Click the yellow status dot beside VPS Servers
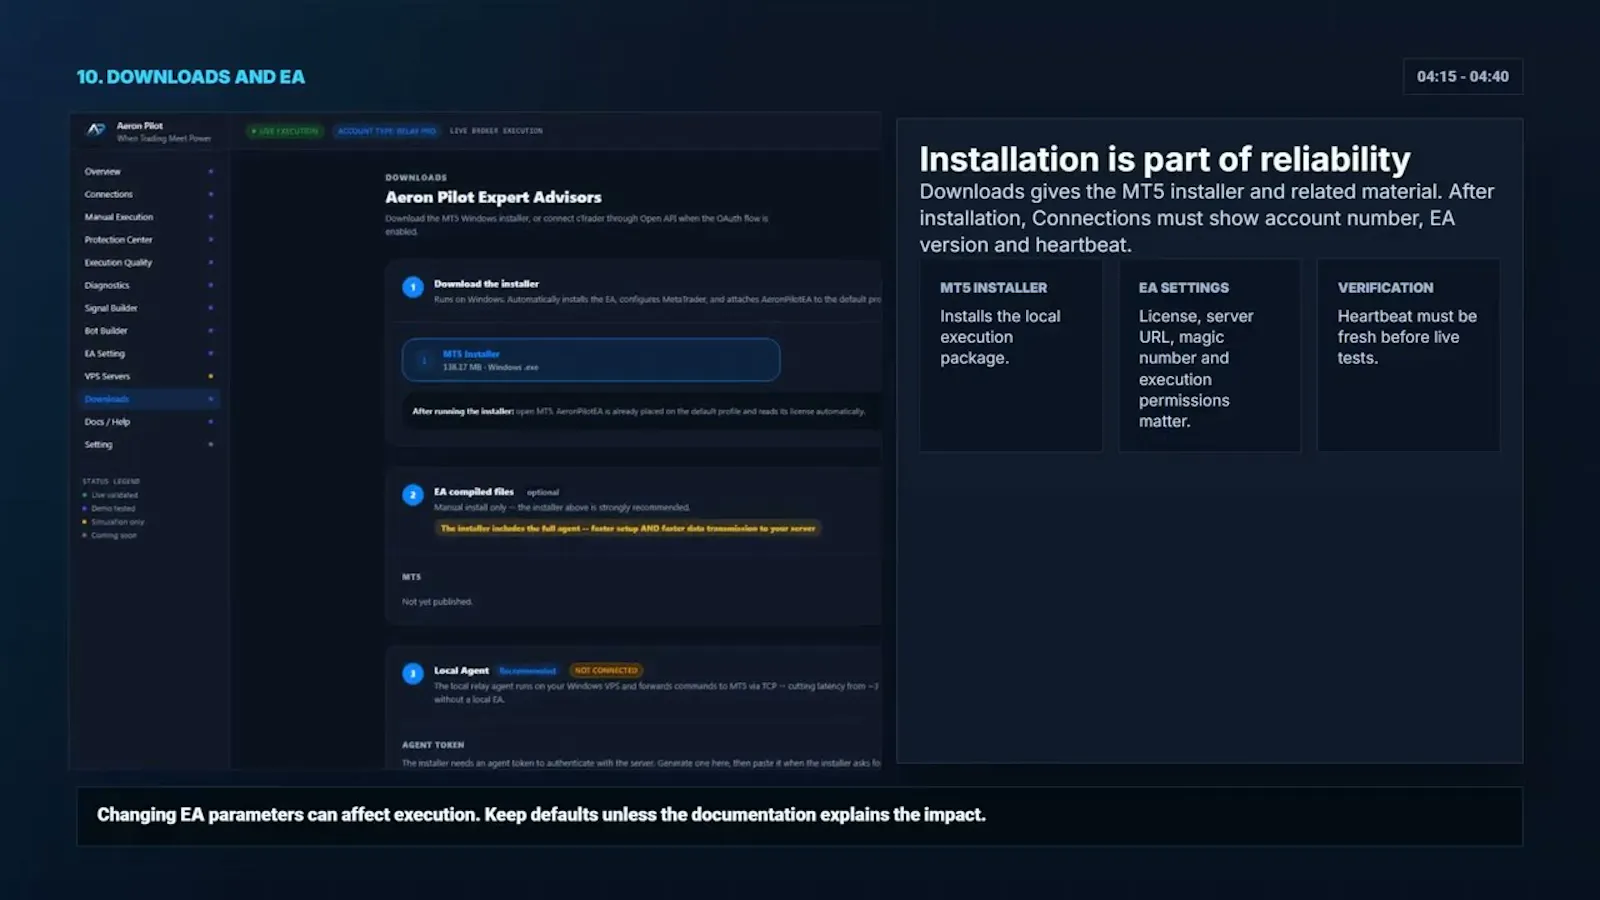Image resolution: width=1600 pixels, height=900 pixels. (x=211, y=377)
